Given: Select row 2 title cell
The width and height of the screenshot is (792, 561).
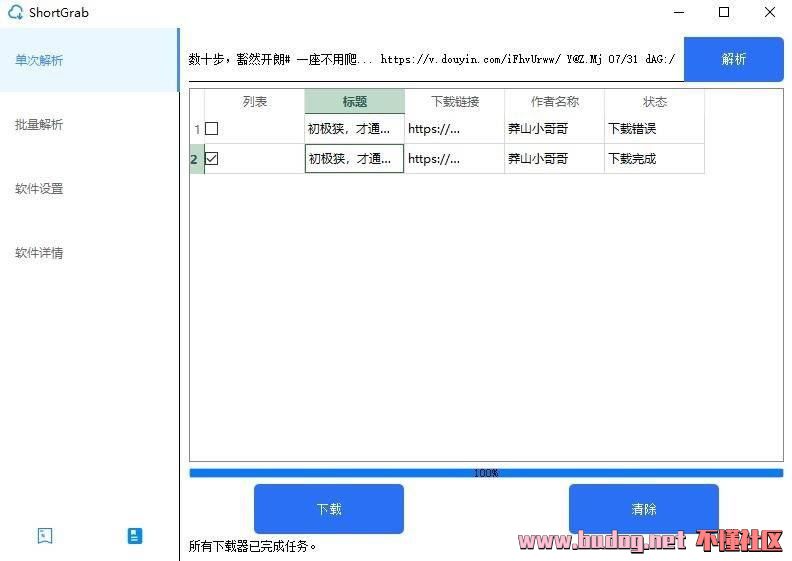Looking at the screenshot, I should pyautogui.click(x=355, y=159).
